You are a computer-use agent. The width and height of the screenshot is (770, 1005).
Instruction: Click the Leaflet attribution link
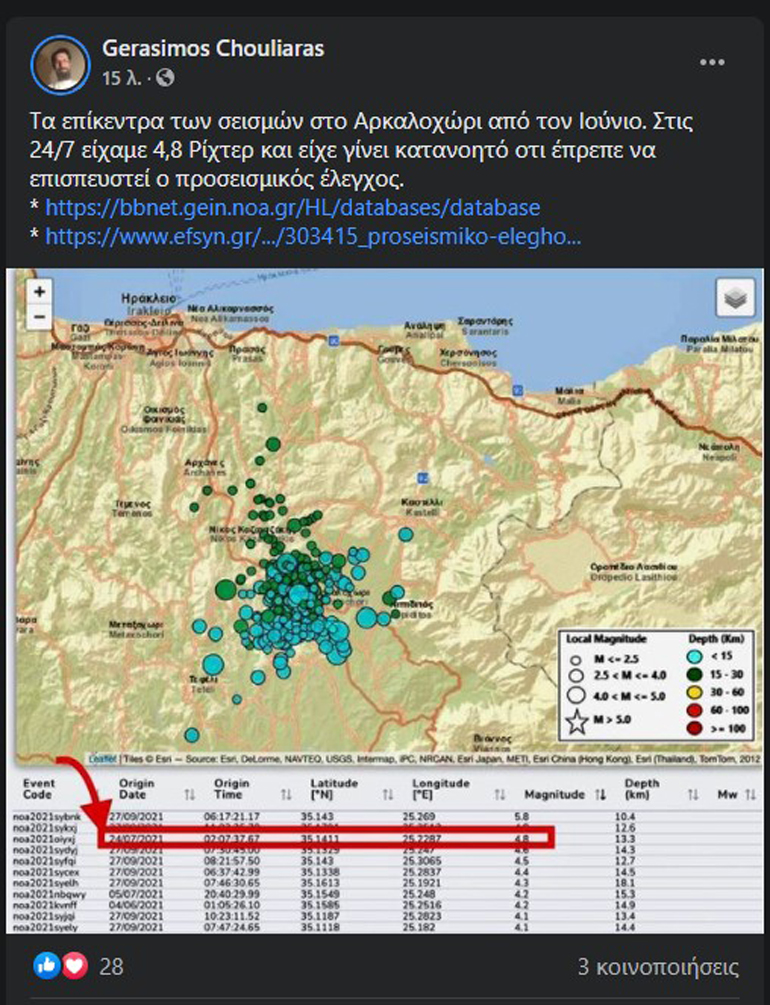point(103,758)
